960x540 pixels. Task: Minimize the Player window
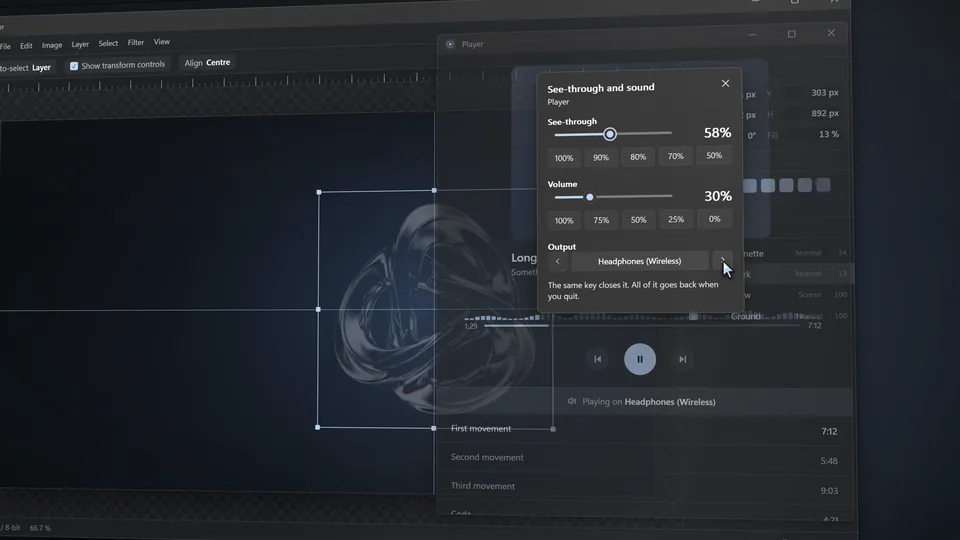(x=752, y=35)
